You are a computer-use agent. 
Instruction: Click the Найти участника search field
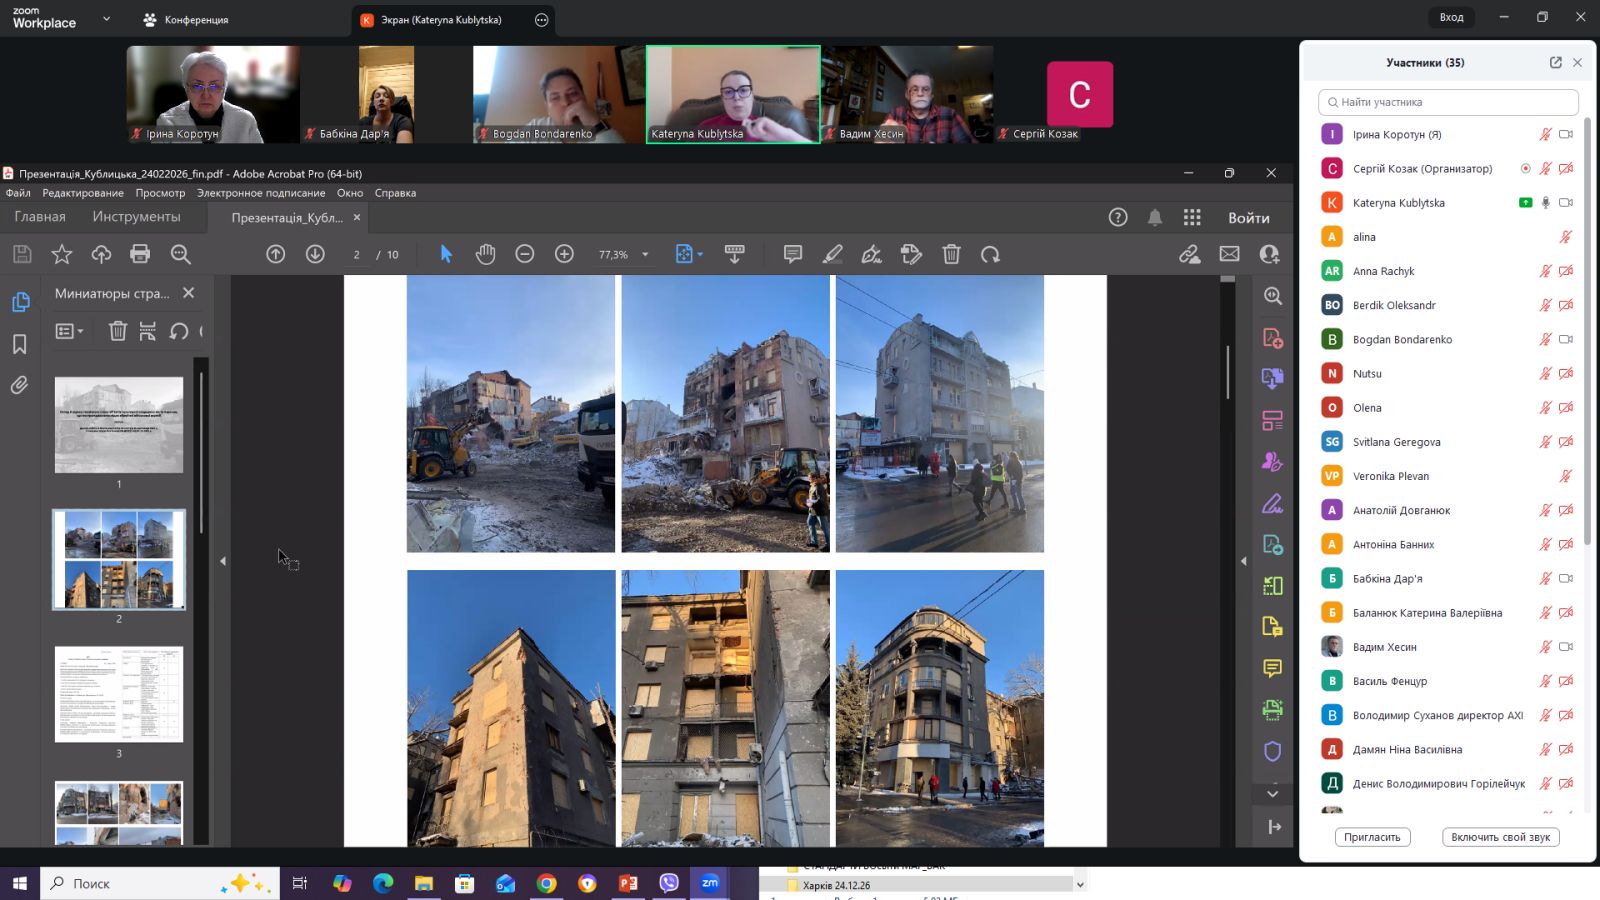click(1448, 102)
